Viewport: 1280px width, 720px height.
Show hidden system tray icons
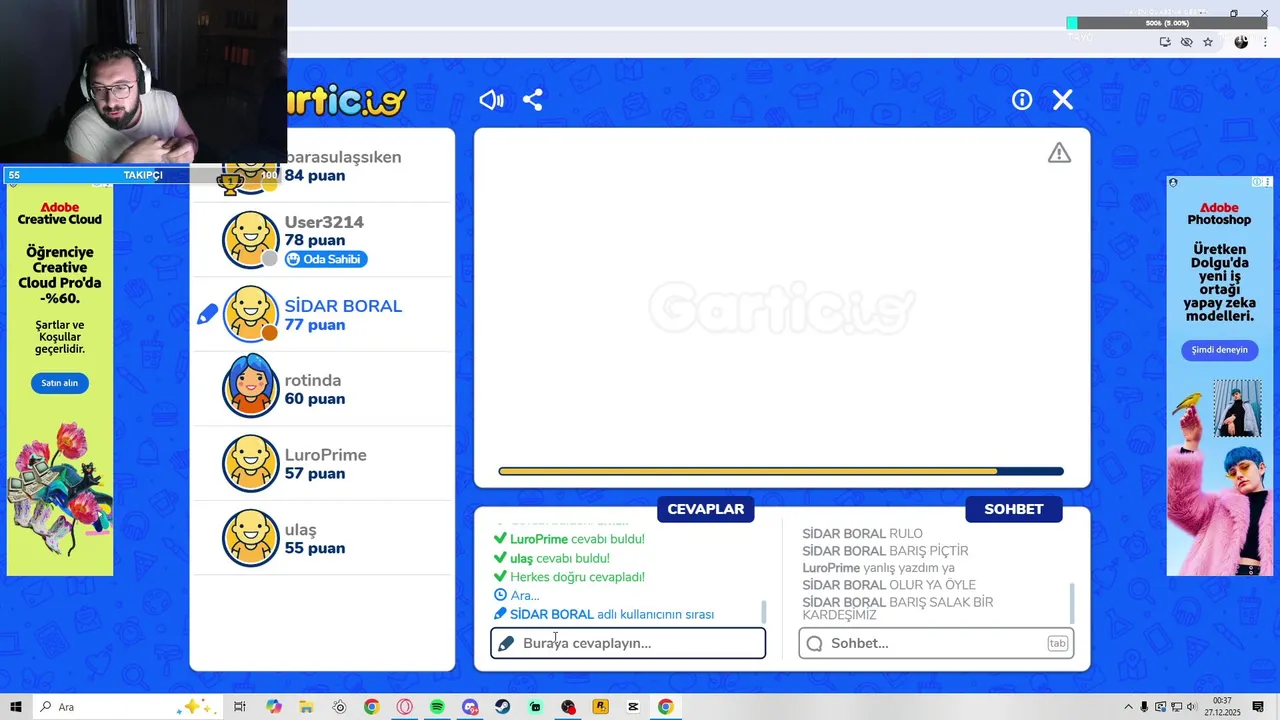coord(1129,707)
